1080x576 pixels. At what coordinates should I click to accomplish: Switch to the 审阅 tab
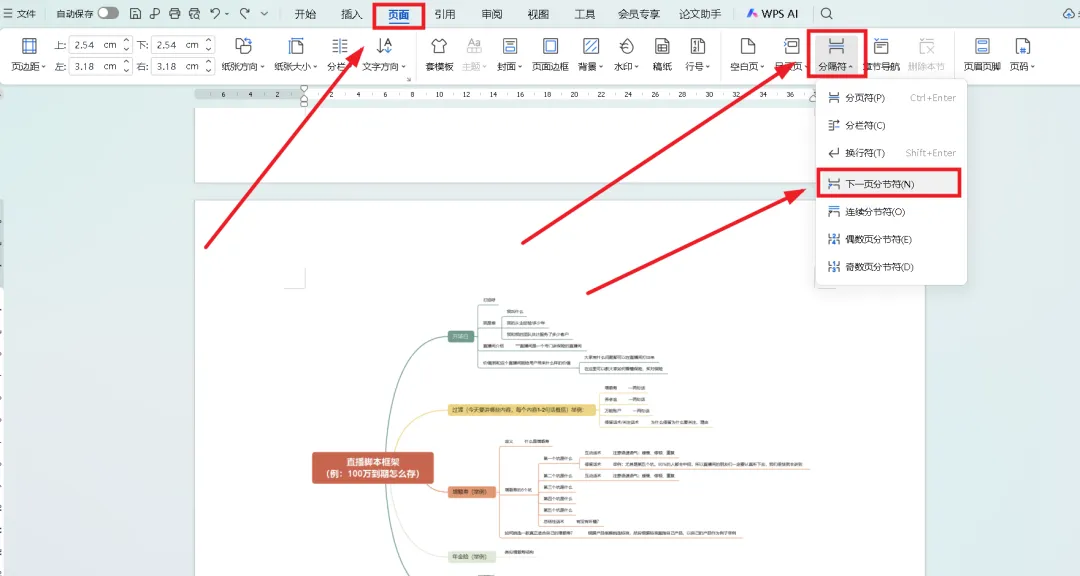click(x=492, y=14)
